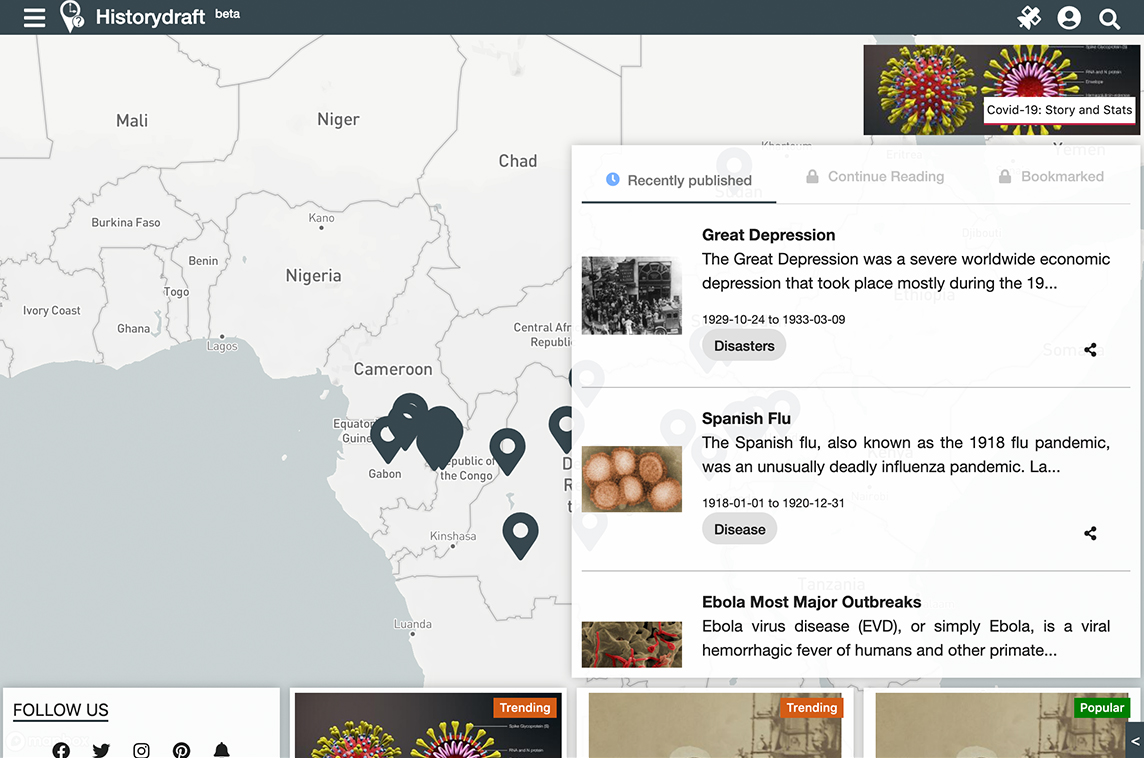Viewport: 1144px width, 758px height.
Task: Click the Spanish Flu date range 1918-01-01
Action: 773,503
